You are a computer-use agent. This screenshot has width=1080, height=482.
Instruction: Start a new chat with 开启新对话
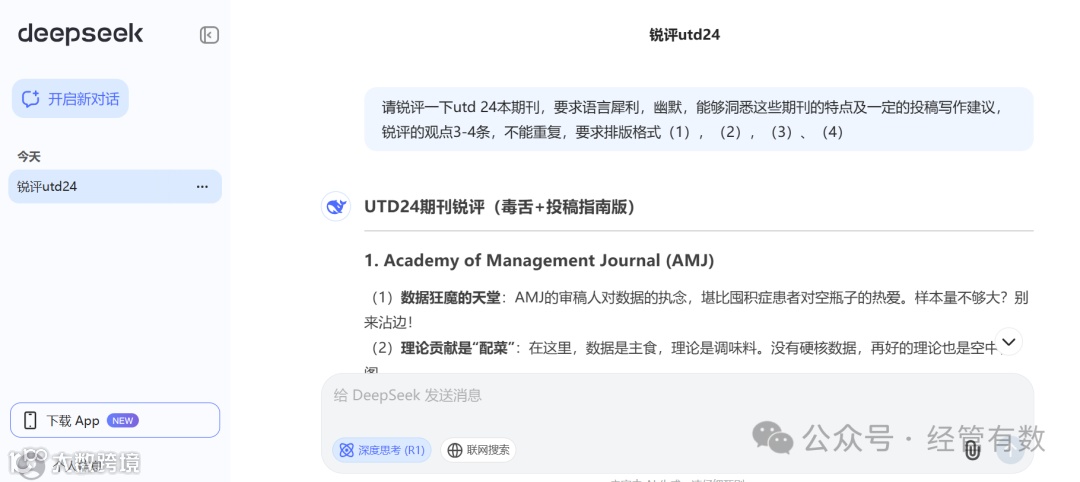point(70,98)
